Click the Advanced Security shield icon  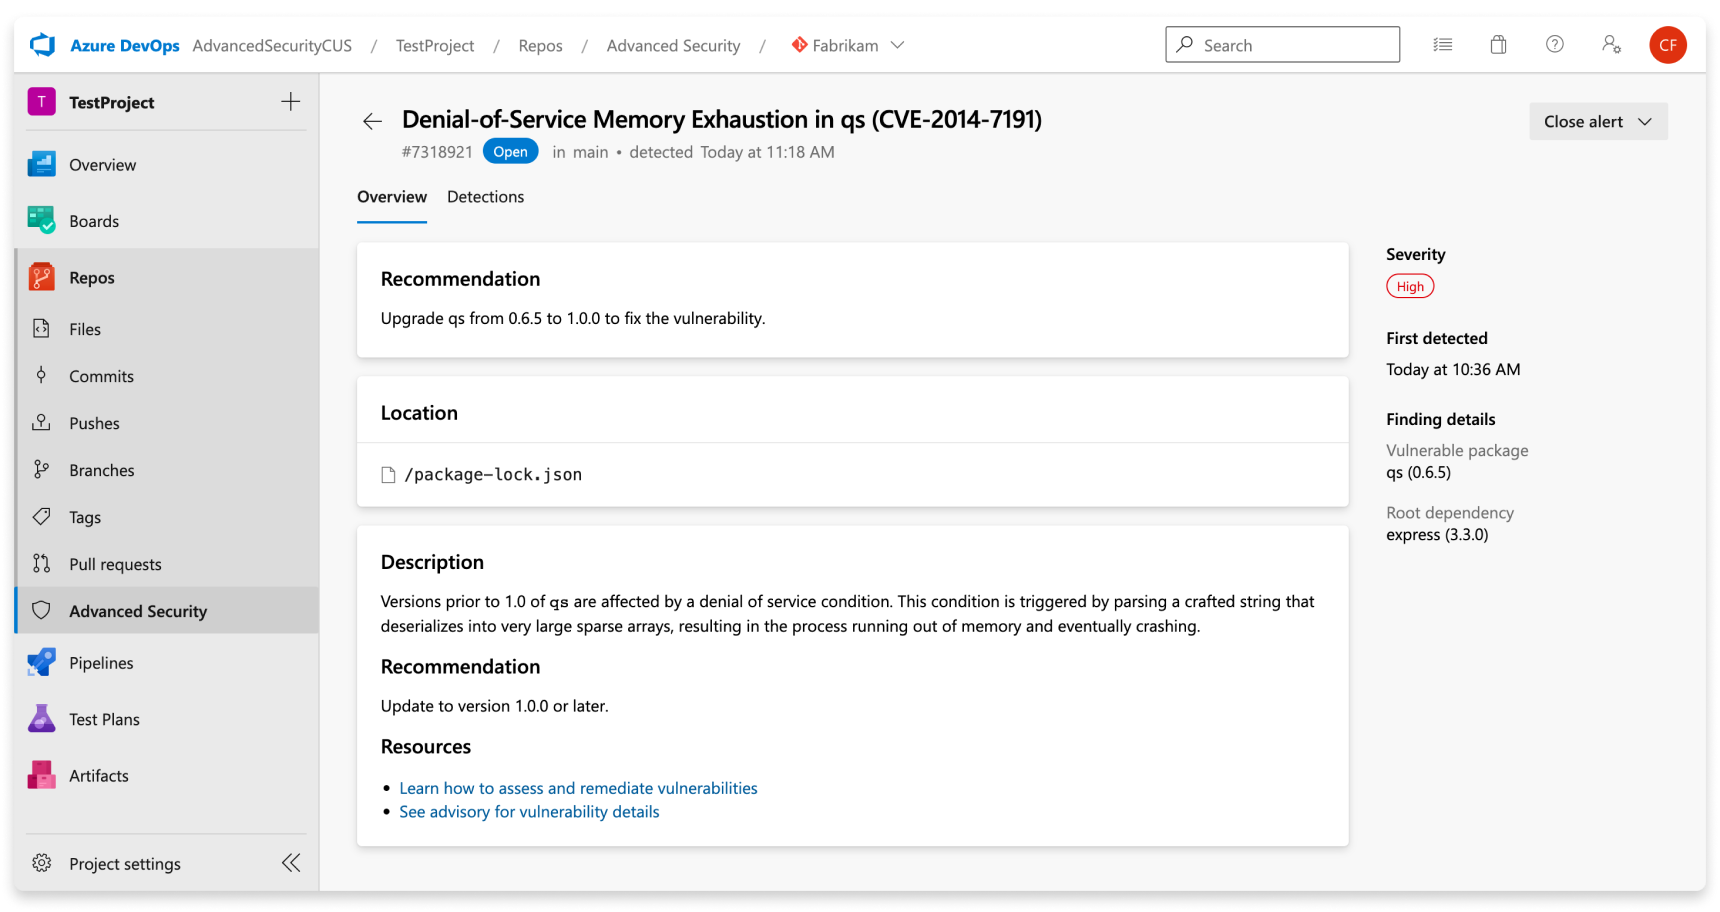(x=41, y=610)
